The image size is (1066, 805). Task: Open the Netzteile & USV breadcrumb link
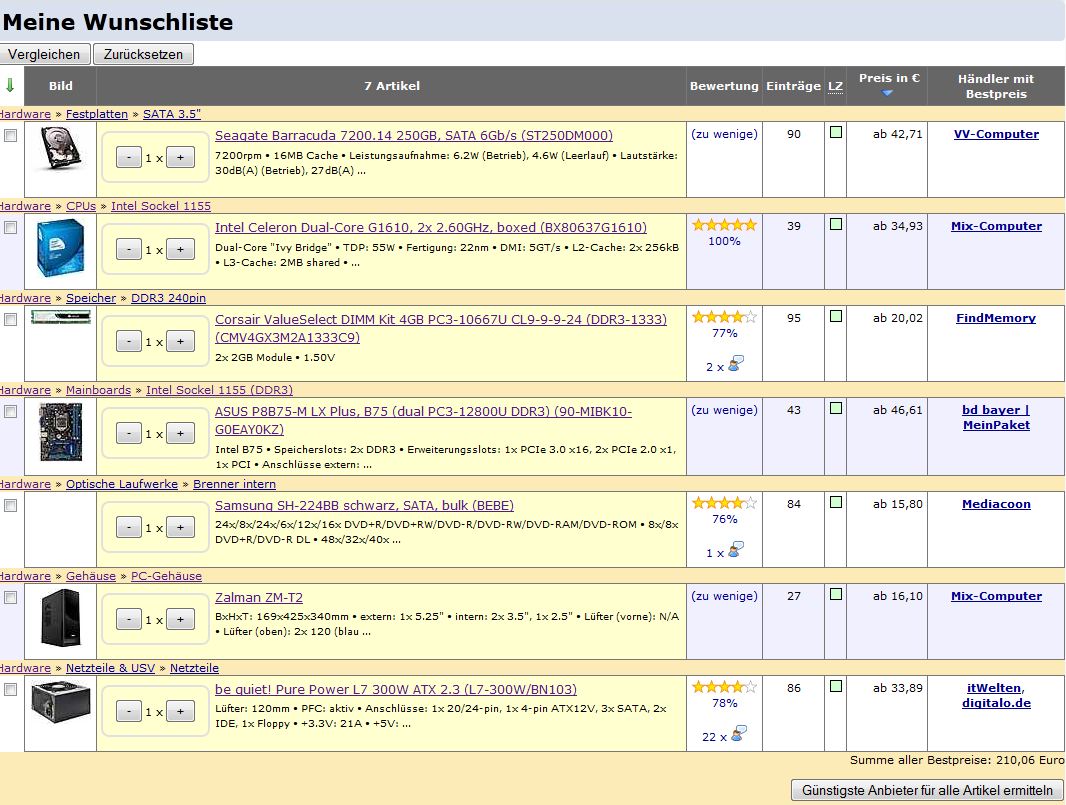[x=110, y=668]
